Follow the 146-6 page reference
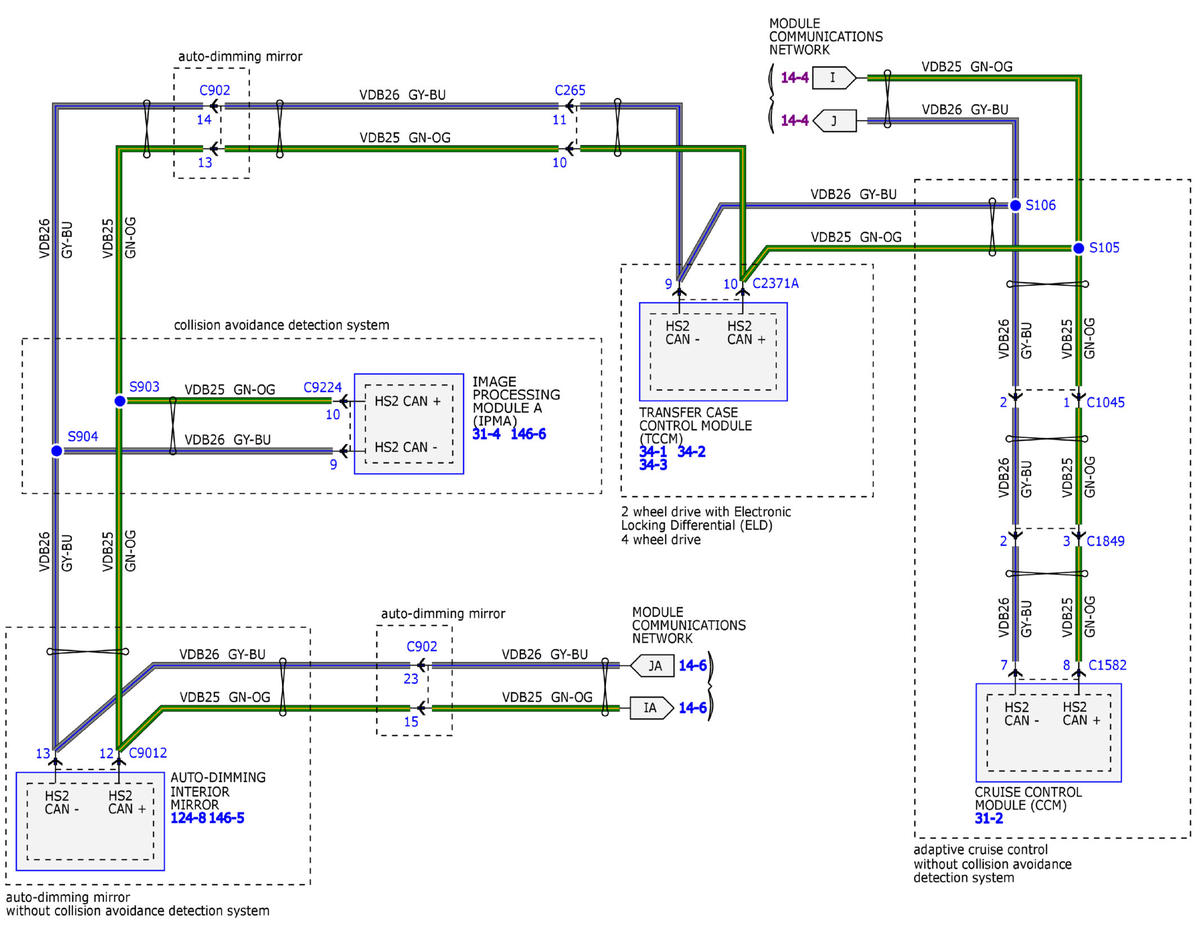Viewport: 1200px width, 927px height. coord(527,436)
